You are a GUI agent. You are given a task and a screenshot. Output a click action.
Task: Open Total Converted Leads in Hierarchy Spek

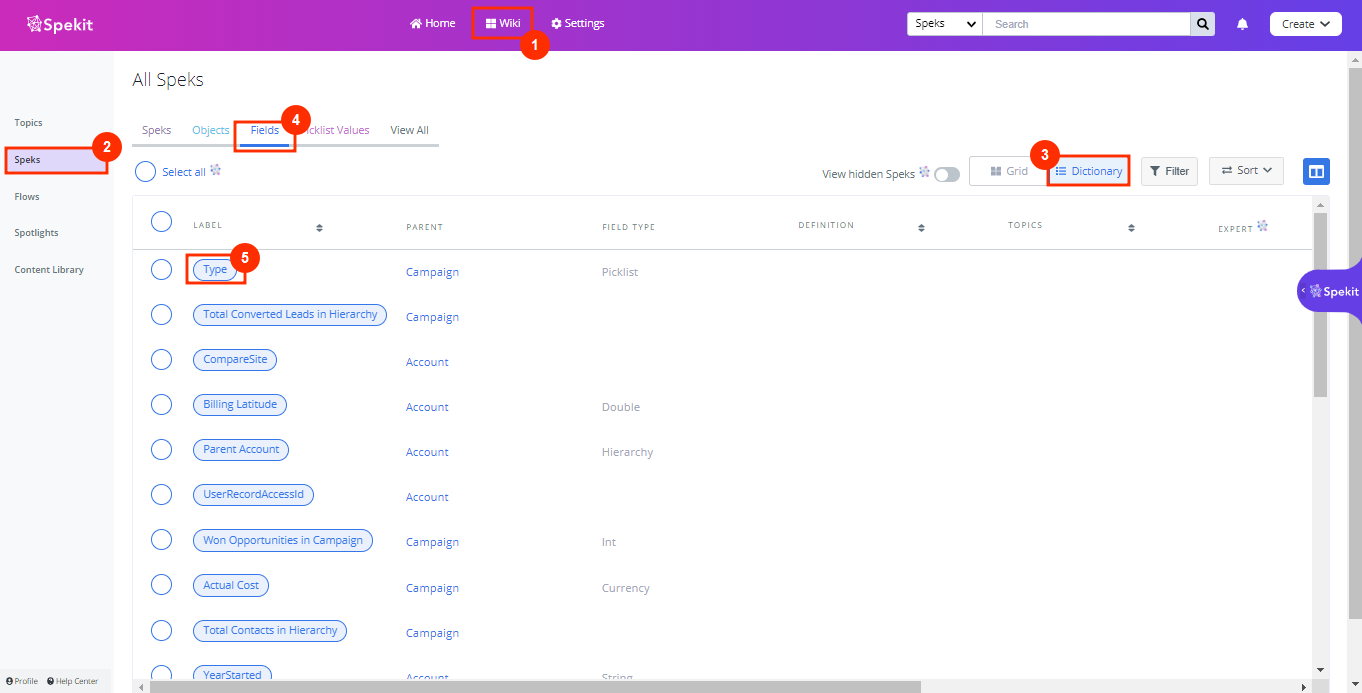coord(290,315)
